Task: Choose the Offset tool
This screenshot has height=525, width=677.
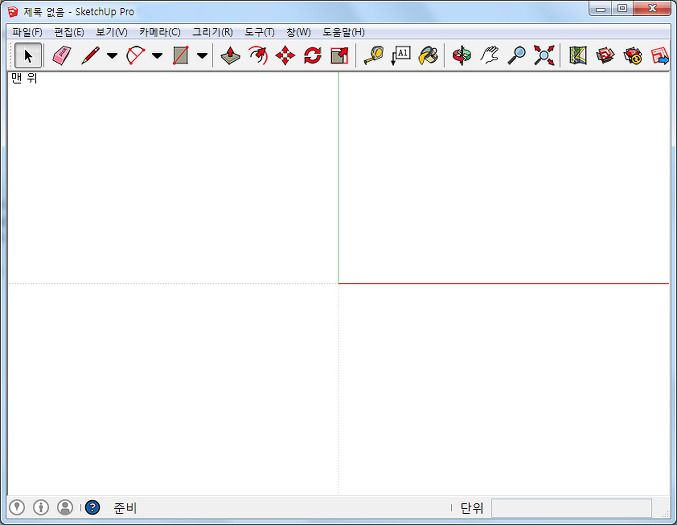Action: (258, 56)
